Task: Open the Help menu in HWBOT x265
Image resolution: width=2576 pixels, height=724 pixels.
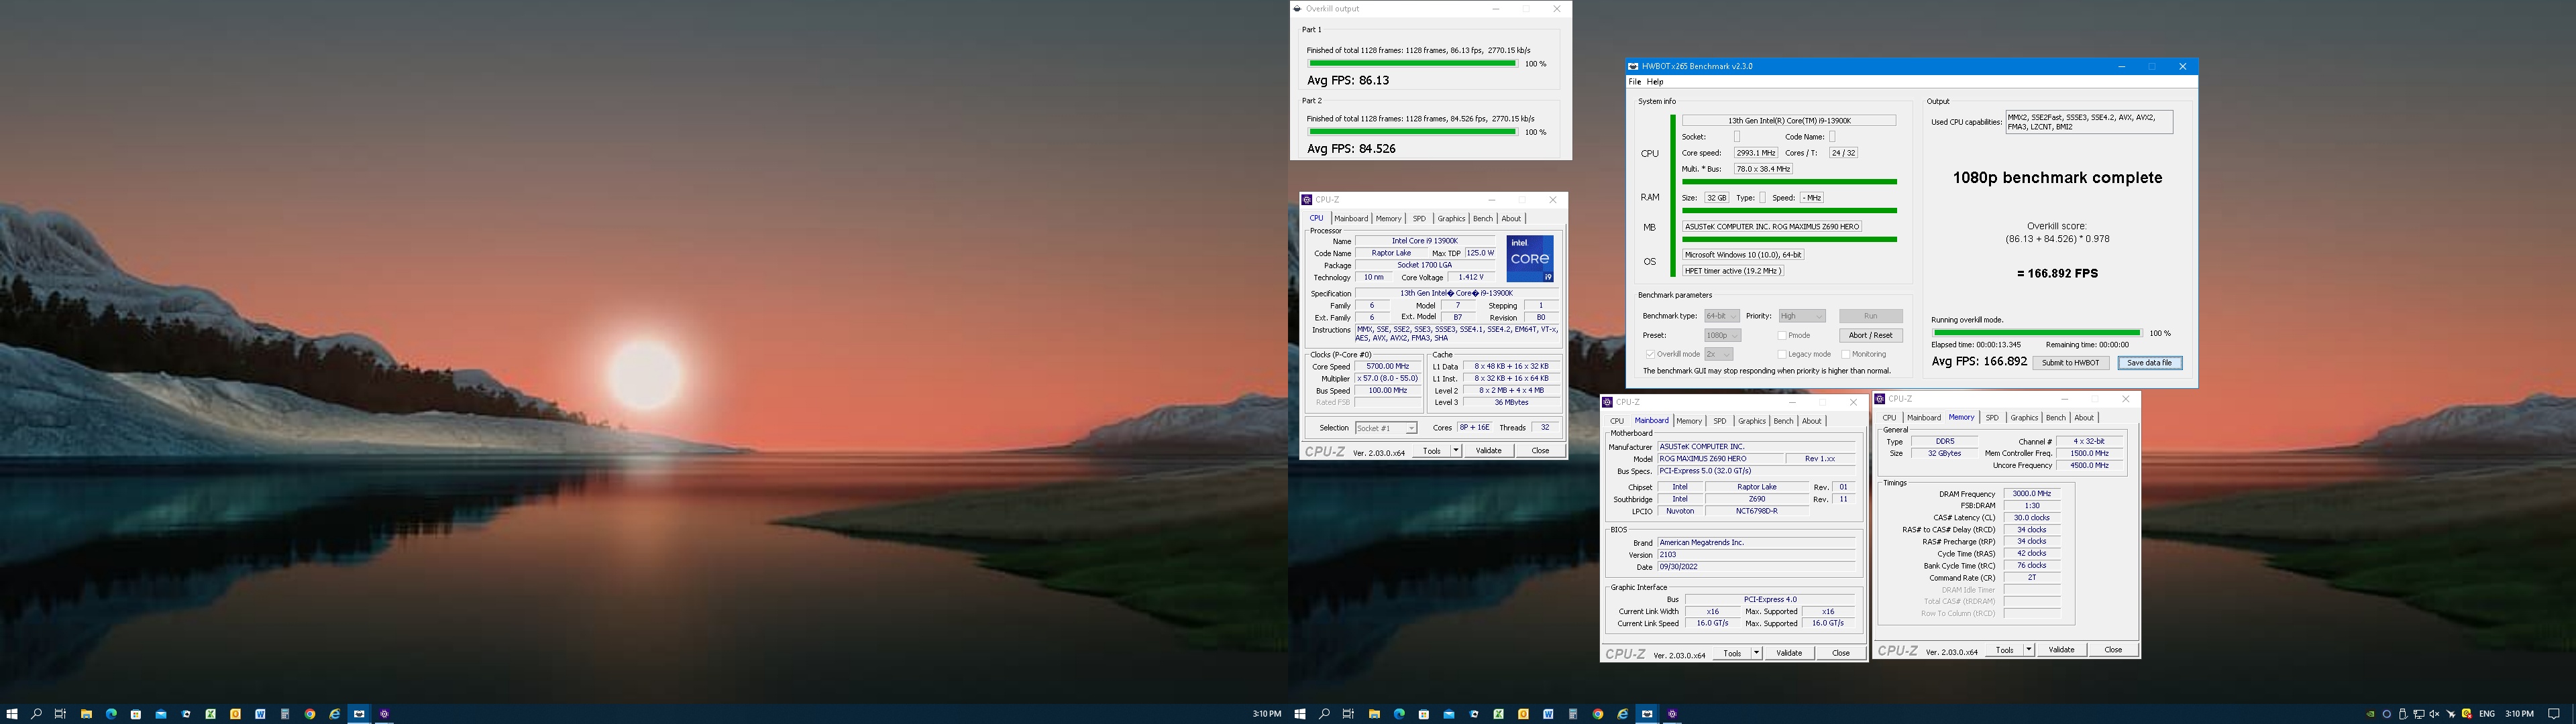Action: click(1655, 82)
